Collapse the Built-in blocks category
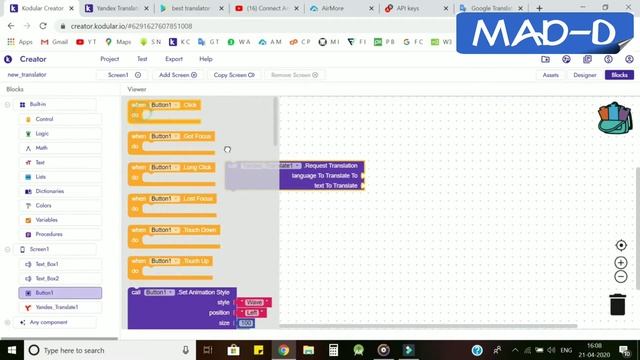Screen dimensions: 640x360 [x=7, y=104]
